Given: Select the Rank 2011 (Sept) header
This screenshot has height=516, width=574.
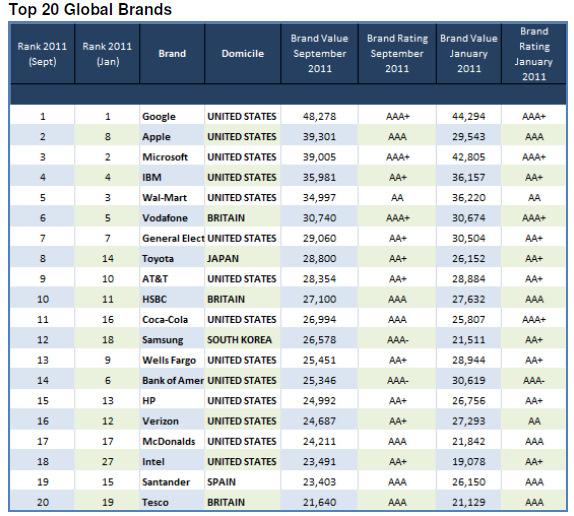Looking at the screenshot, I should point(42,54).
